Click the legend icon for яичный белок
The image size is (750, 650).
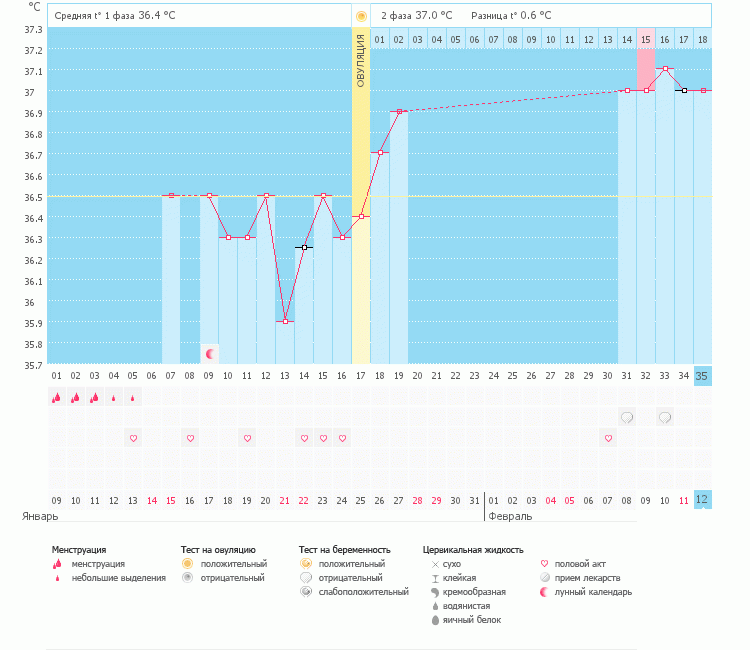coord(435,620)
